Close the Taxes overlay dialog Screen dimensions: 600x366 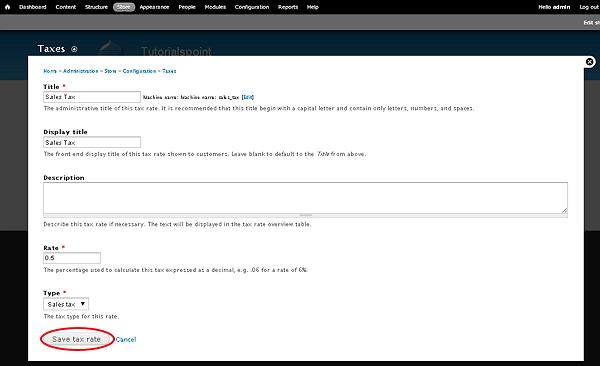(x=590, y=62)
